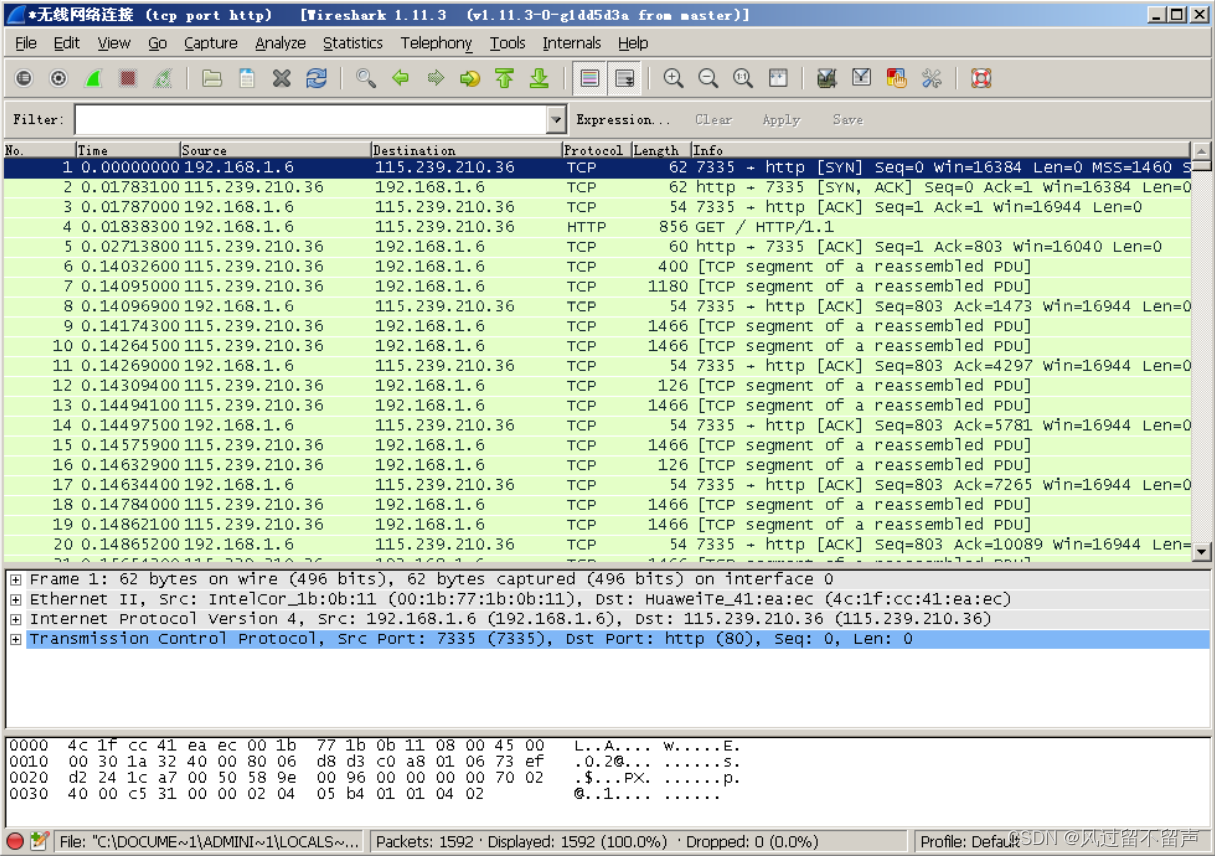The width and height of the screenshot is (1215, 857).
Task: Open the Telephony menu
Action: tap(436, 43)
